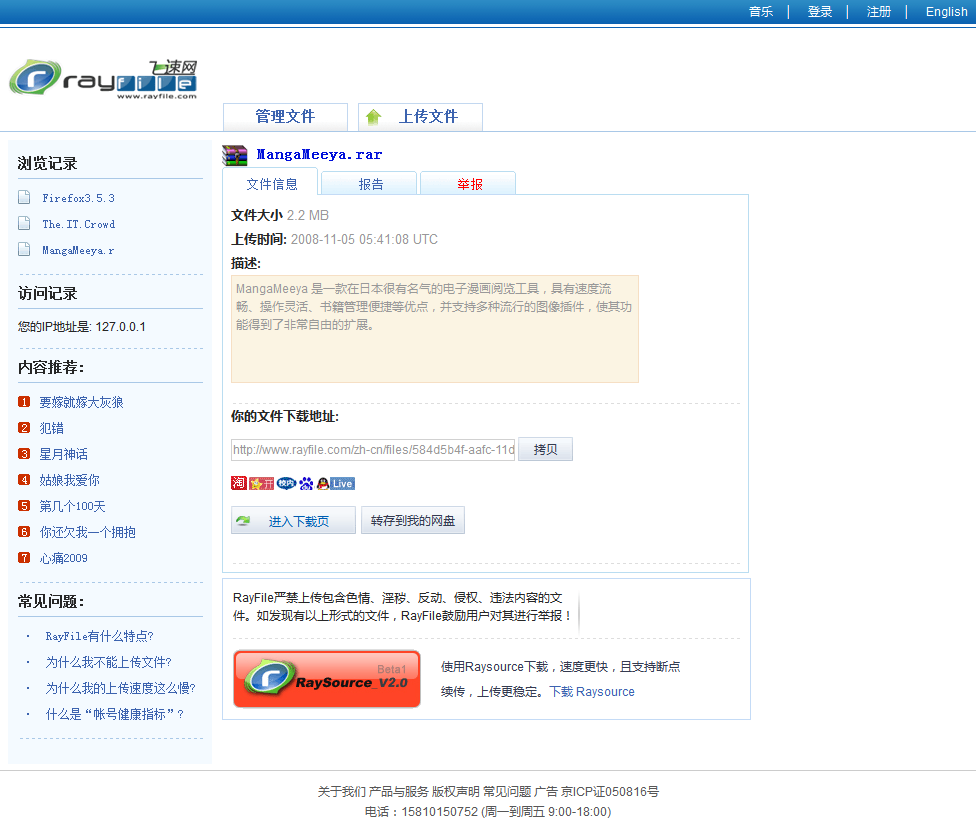Click red number 1 badge

point(24,401)
